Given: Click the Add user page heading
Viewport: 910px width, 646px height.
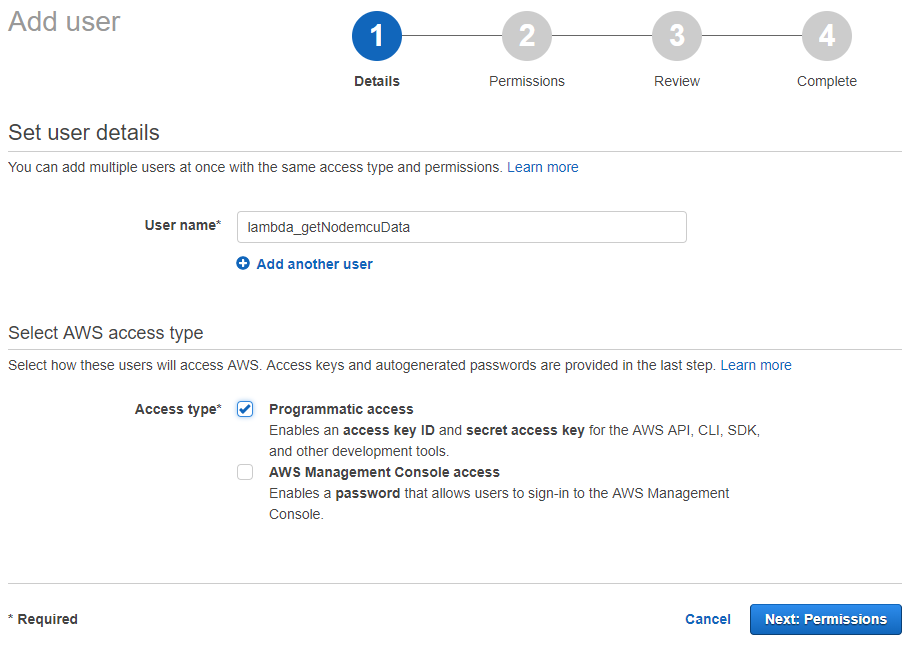Looking at the screenshot, I should coord(64,22).
